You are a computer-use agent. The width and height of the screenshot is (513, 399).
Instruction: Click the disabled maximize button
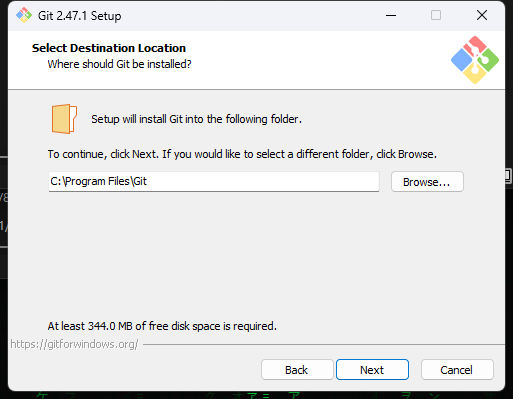pos(436,15)
